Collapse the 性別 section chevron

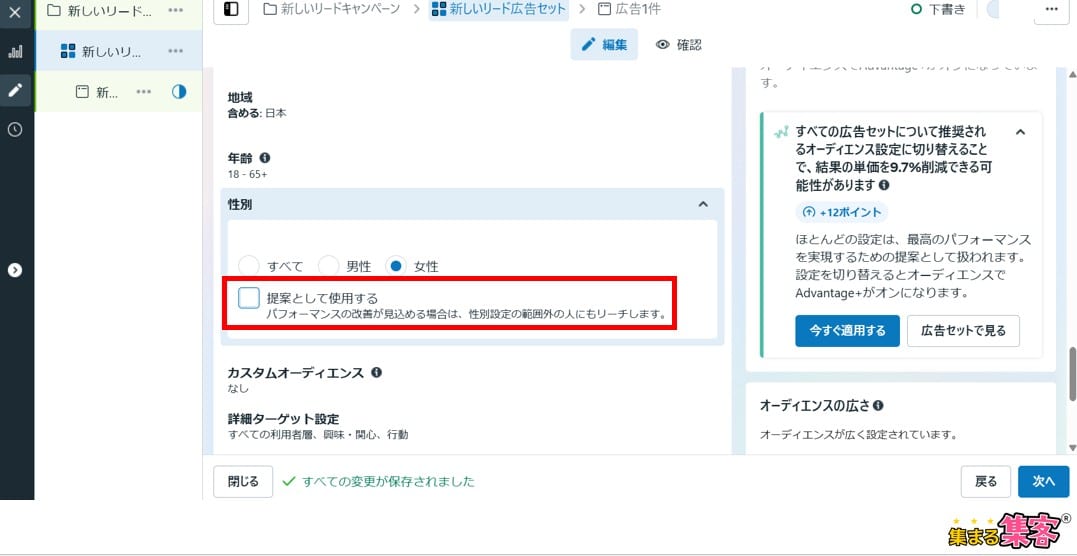coord(703,204)
